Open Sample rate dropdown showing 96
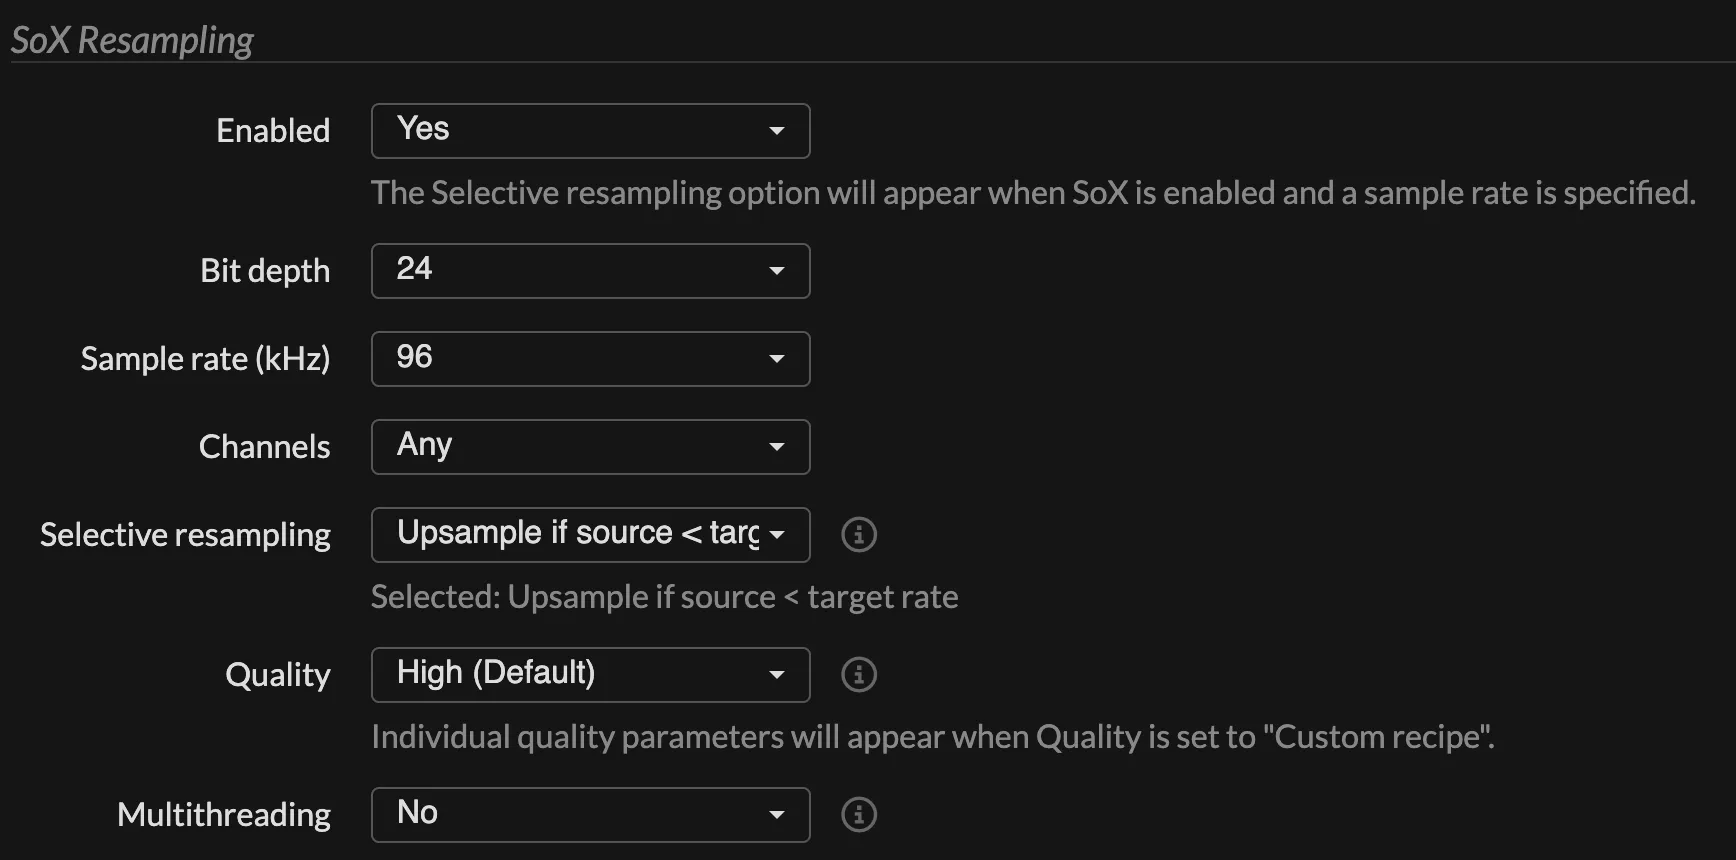The image size is (1736, 860). [x=590, y=359]
